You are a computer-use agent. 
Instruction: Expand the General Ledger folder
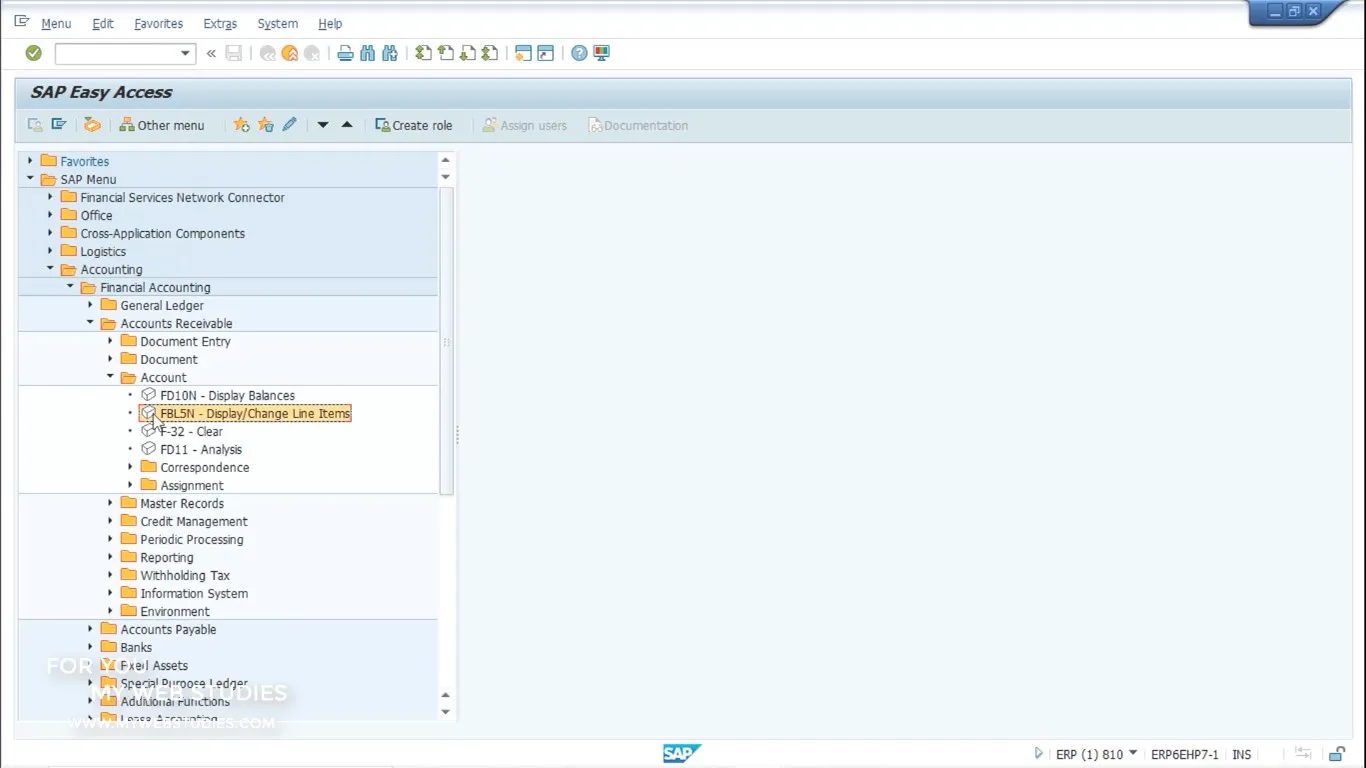click(90, 305)
